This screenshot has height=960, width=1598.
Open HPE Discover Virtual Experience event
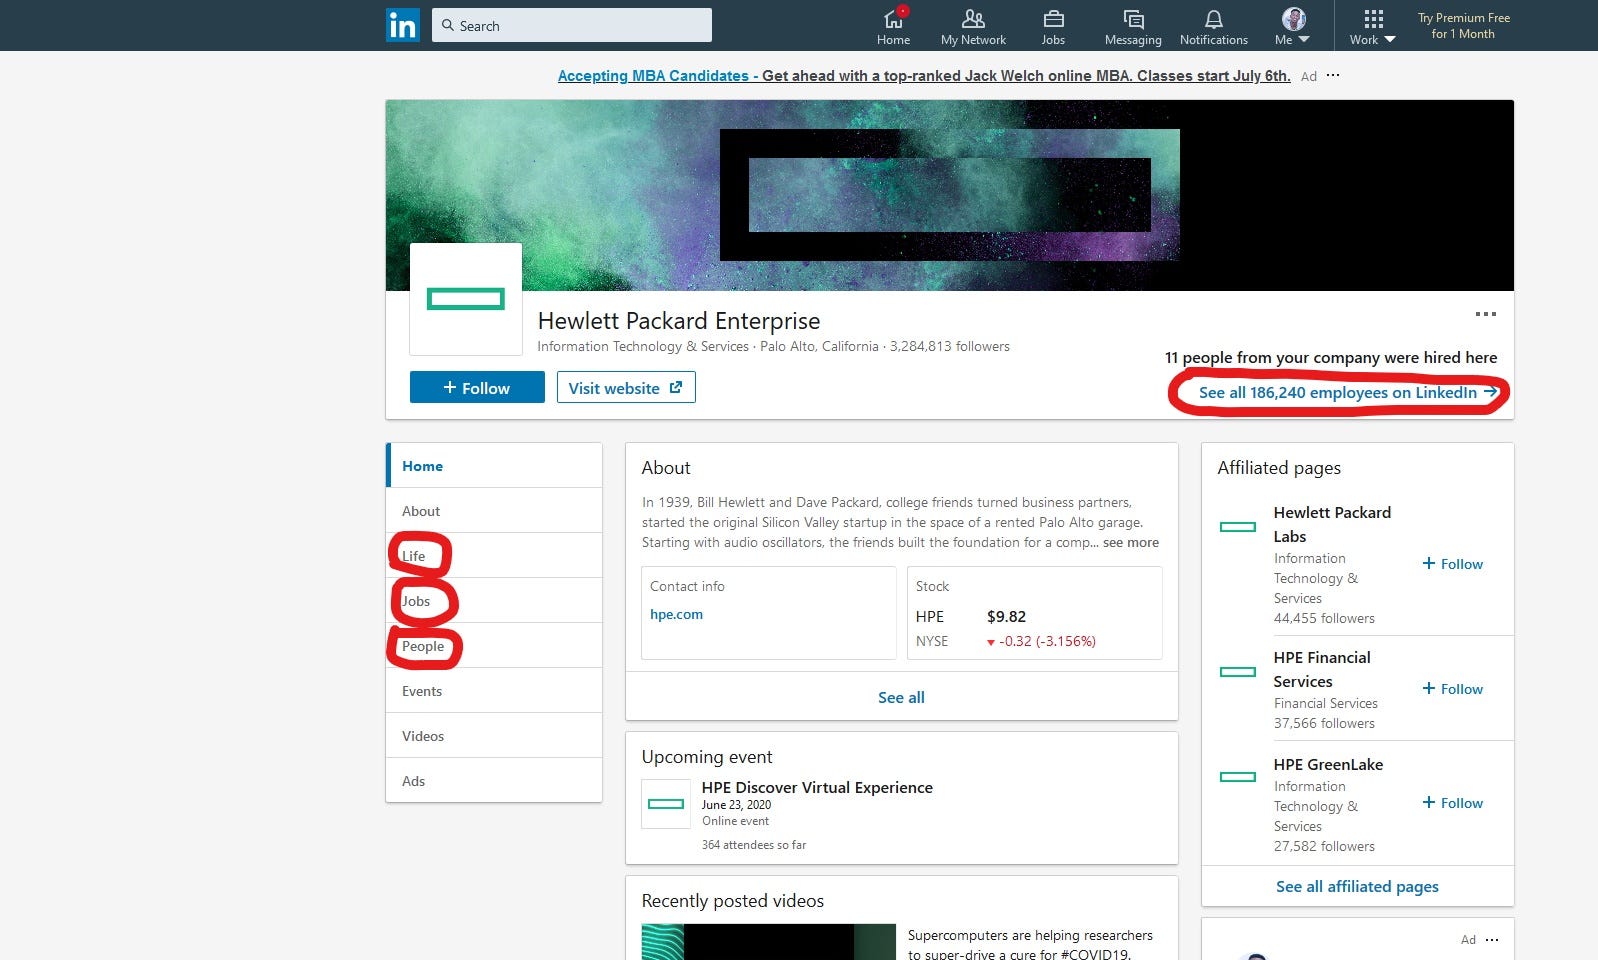817,787
